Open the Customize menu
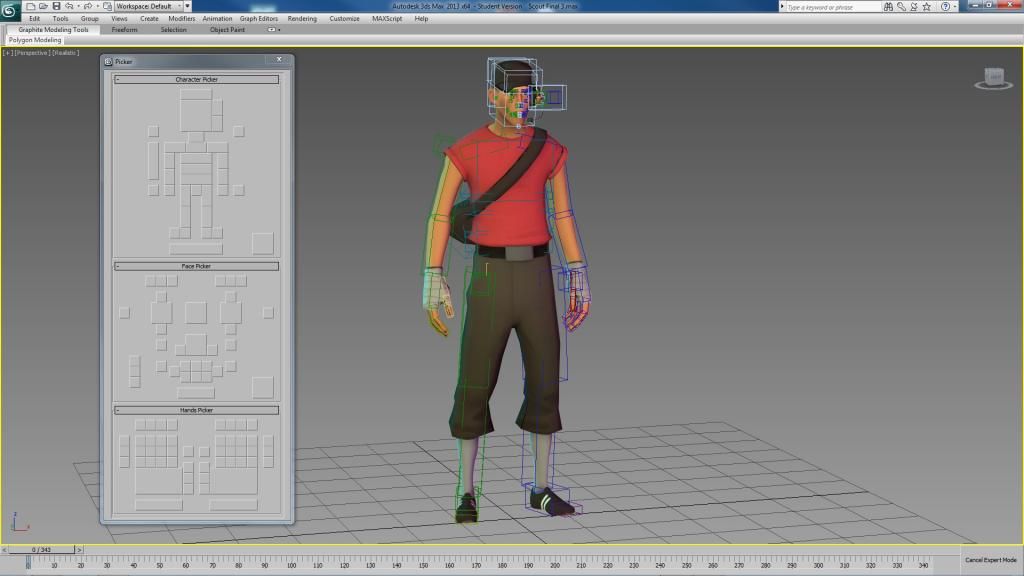Viewport: 1024px width, 576px height. pyautogui.click(x=344, y=19)
